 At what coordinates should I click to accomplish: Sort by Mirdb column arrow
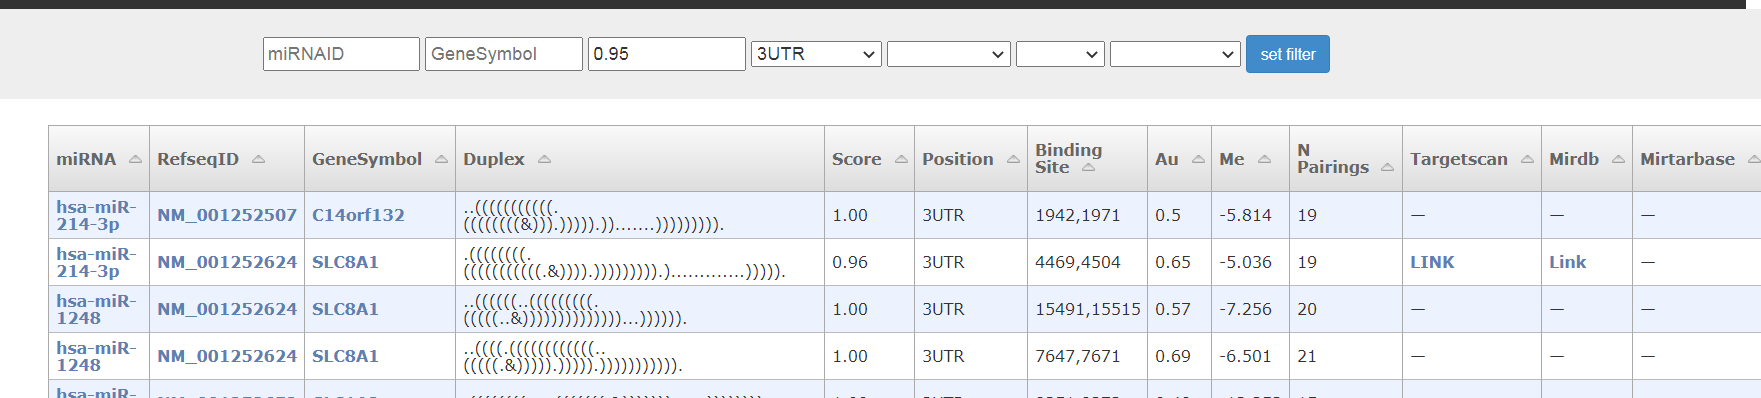click(1618, 159)
